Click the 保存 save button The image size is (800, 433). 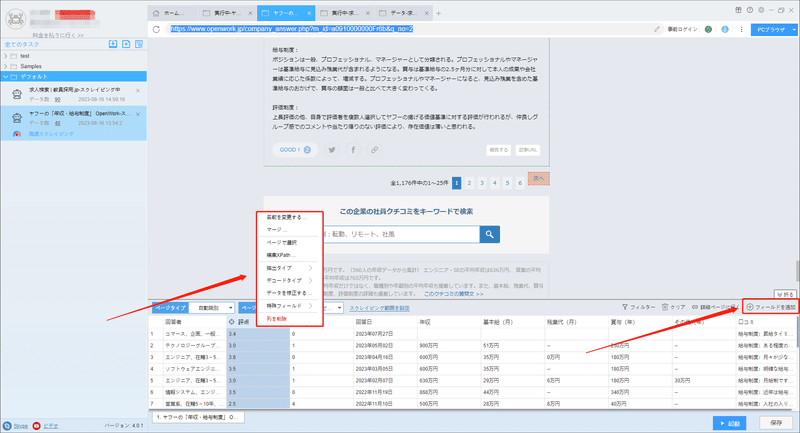tap(776, 423)
